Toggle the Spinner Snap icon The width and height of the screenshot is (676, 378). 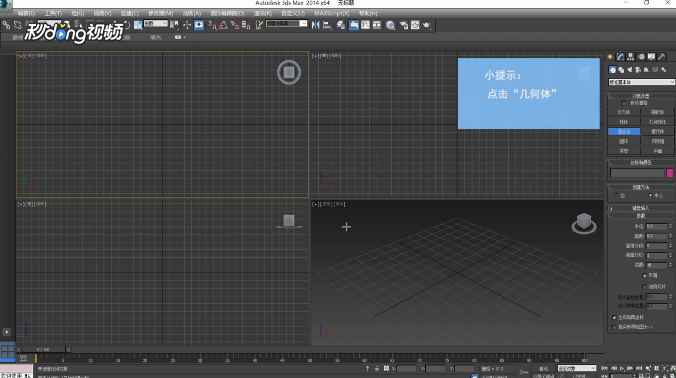[x=246, y=25]
